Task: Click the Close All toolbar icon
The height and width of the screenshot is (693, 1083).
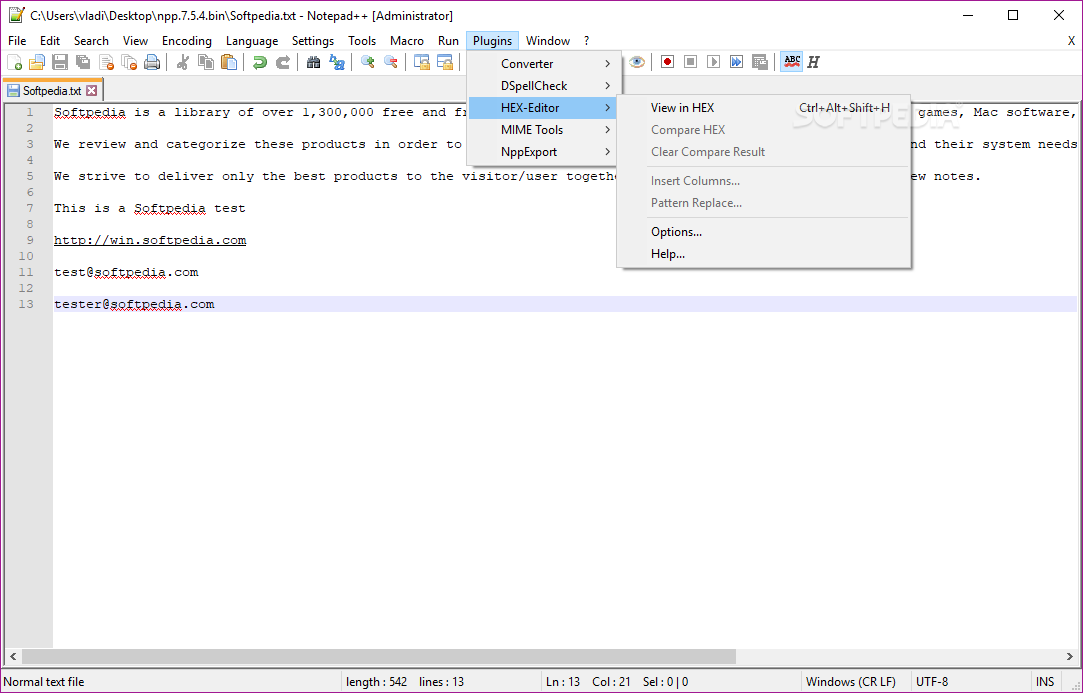Action: 129,62
